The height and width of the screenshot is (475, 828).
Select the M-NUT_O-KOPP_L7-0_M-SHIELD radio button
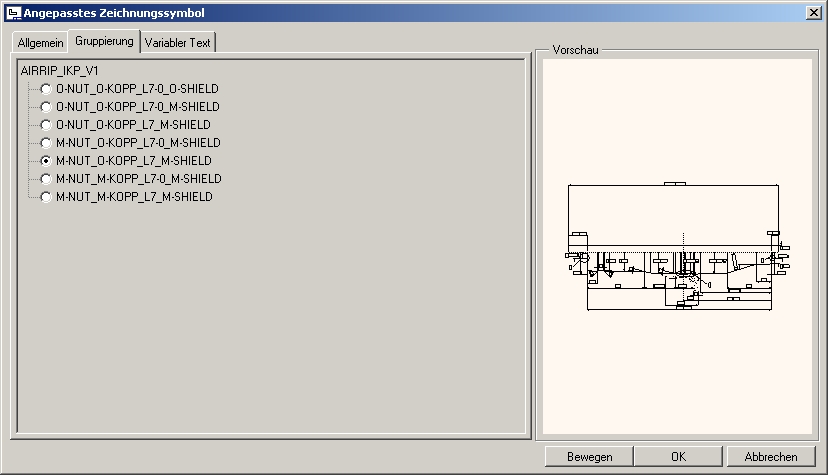tap(46, 143)
